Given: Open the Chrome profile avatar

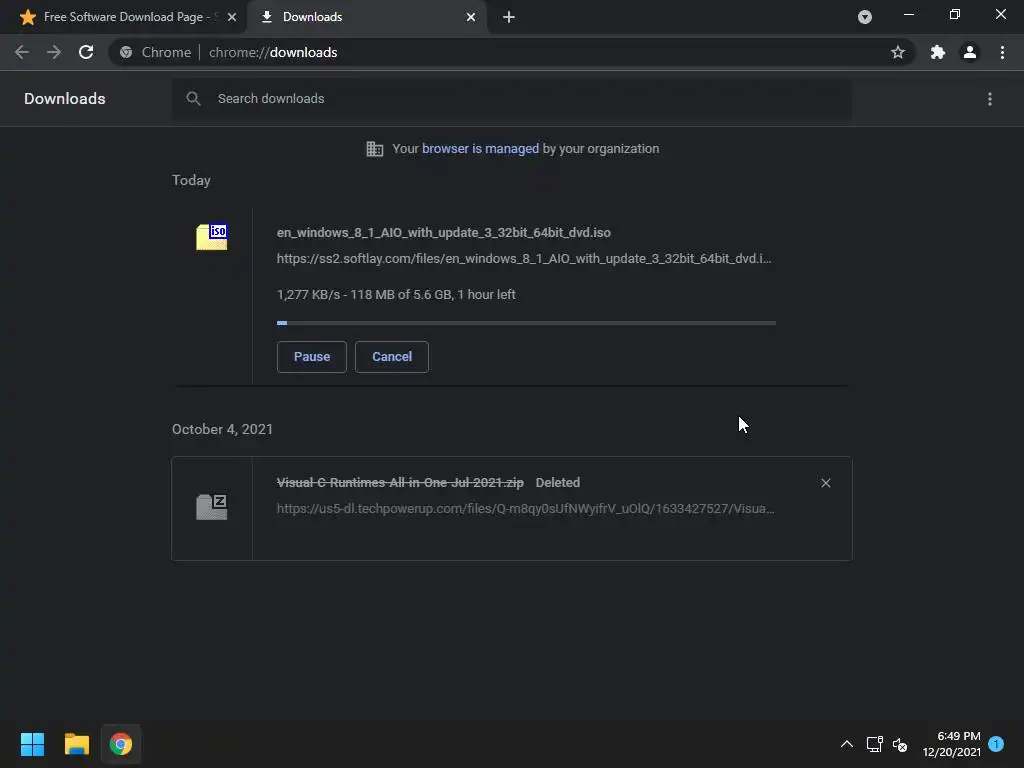Looking at the screenshot, I should point(970,52).
